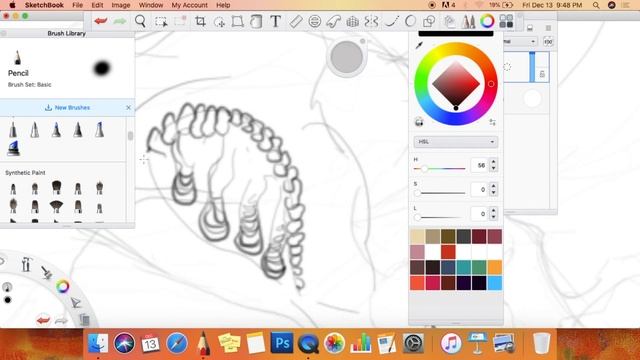Screen dimensions: 640x360
Task: Dismiss the New Brushes banner
Action: pyautogui.click(x=129, y=108)
